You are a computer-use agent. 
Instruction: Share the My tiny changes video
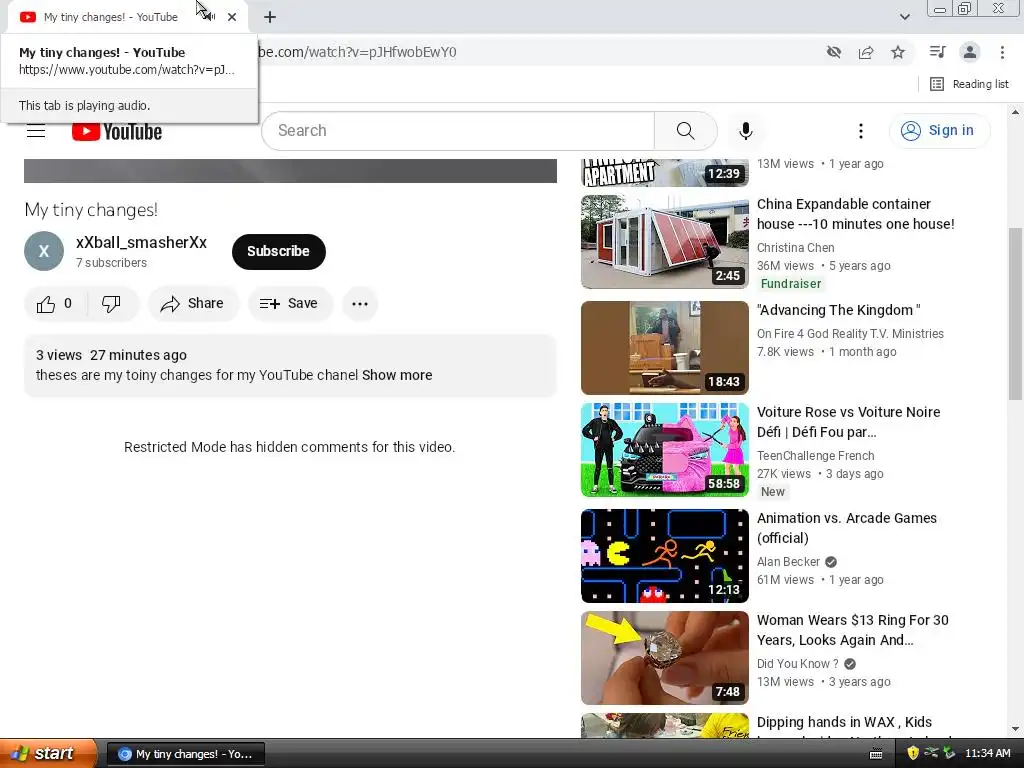pyautogui.click(x=193, y=304)
